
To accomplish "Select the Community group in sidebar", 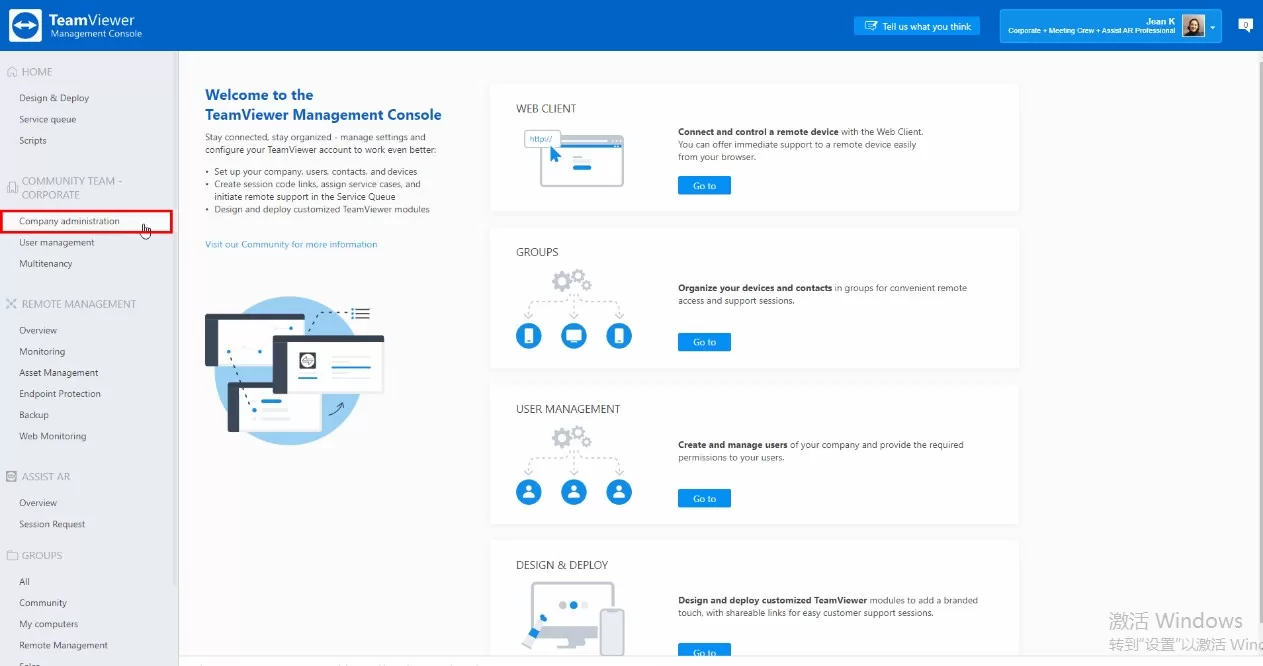I will point(43,603).
